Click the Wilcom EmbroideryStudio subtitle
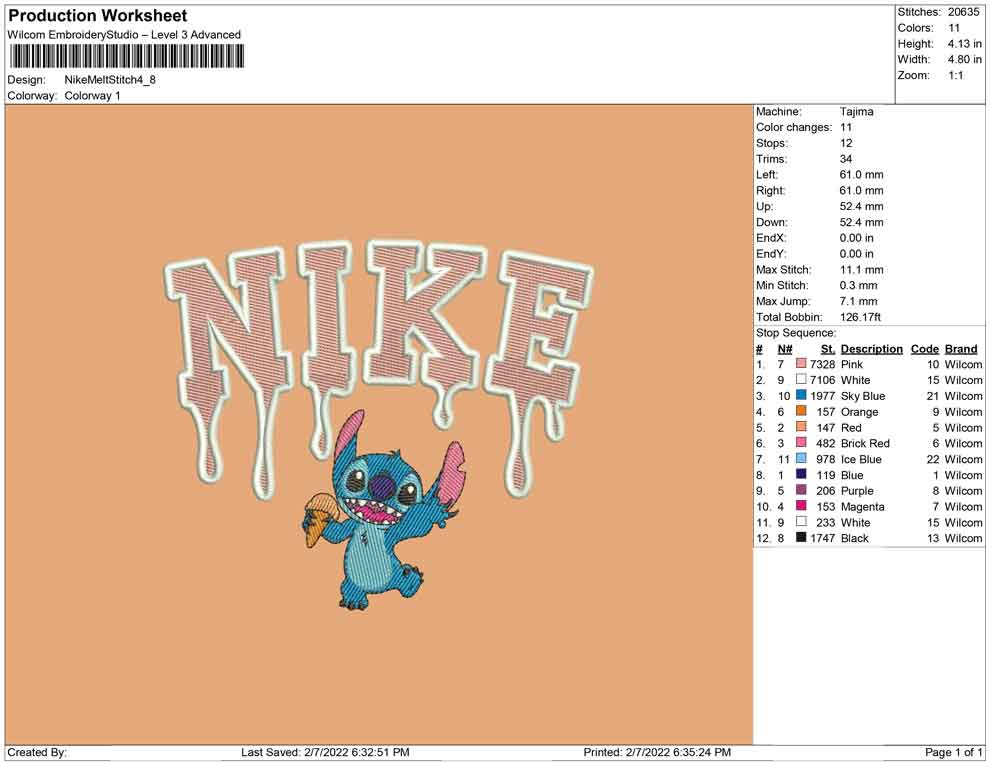990x762 pixels. click(124, 35)
